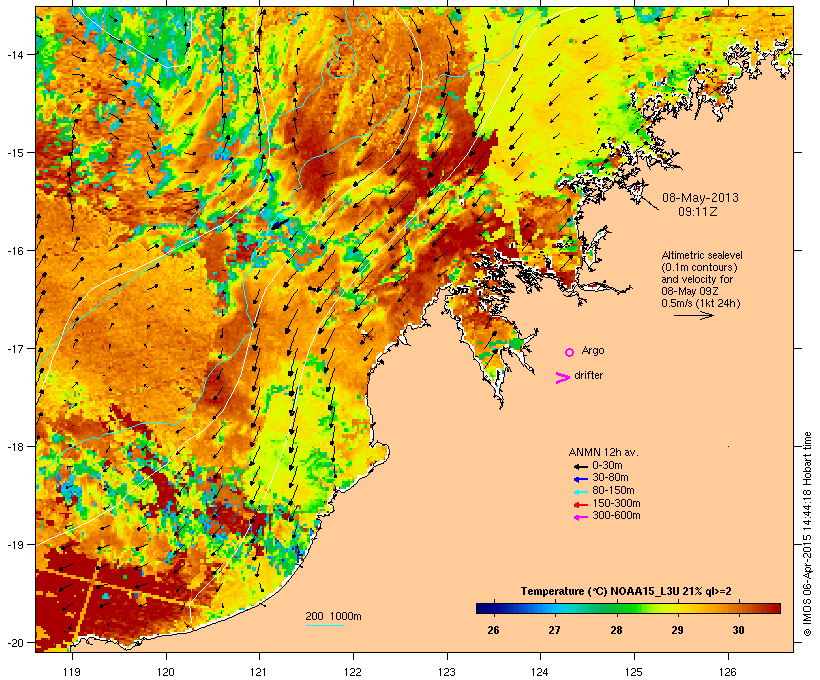
Task: Click the latitude axis label -19
Action: [15, 545]
